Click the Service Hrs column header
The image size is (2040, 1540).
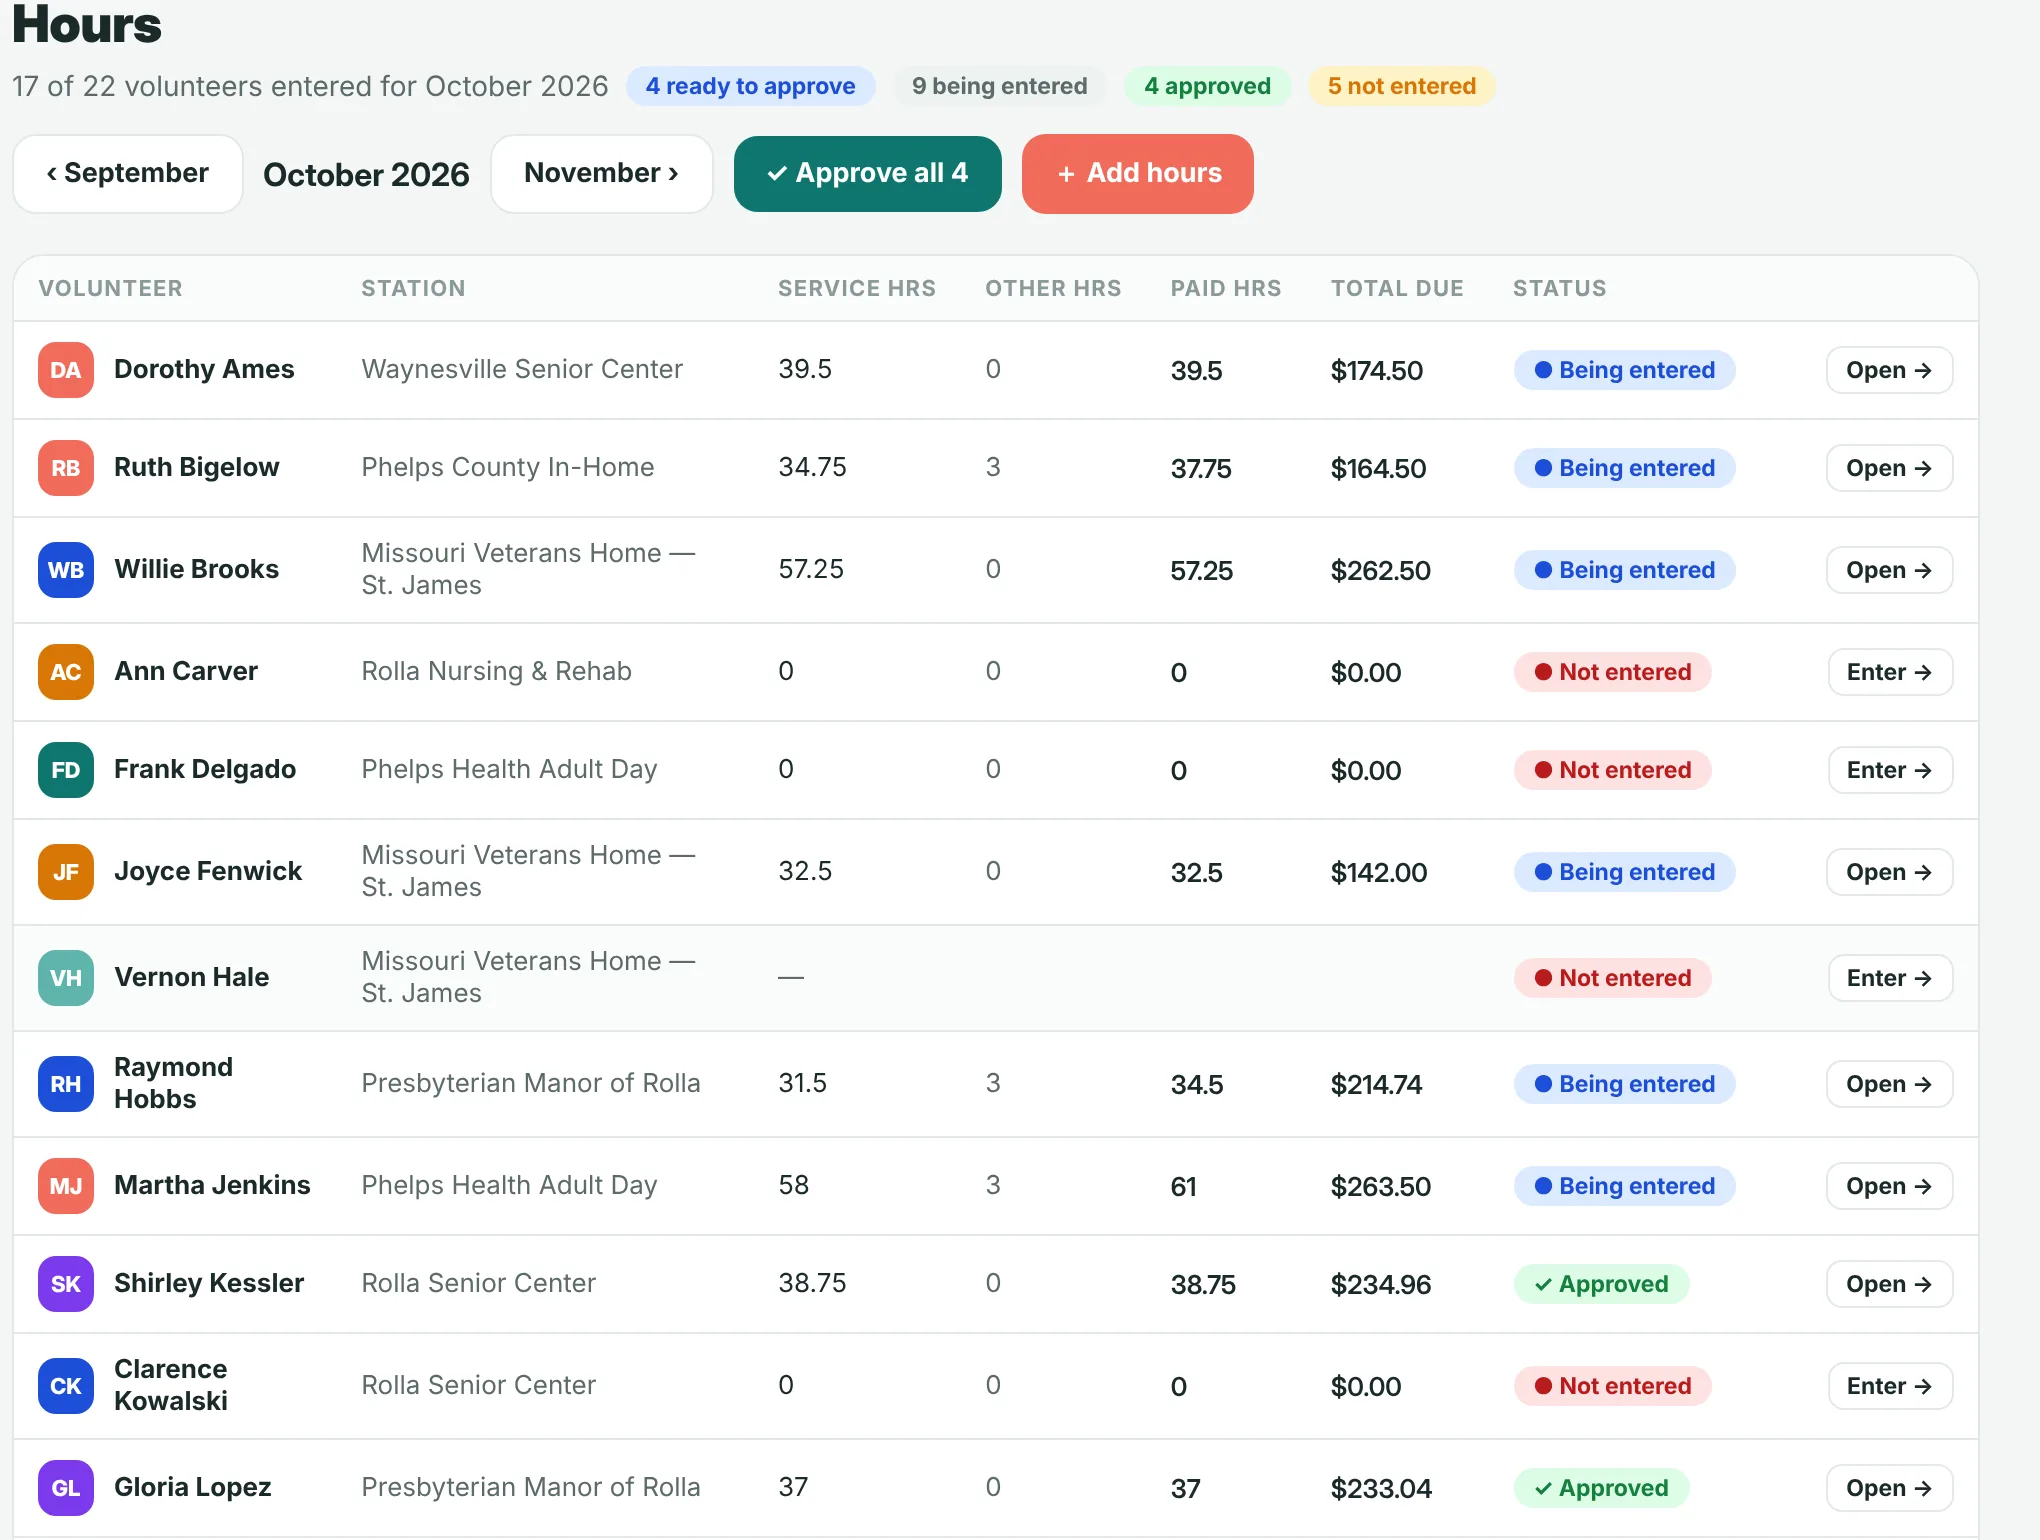point(857,288)
